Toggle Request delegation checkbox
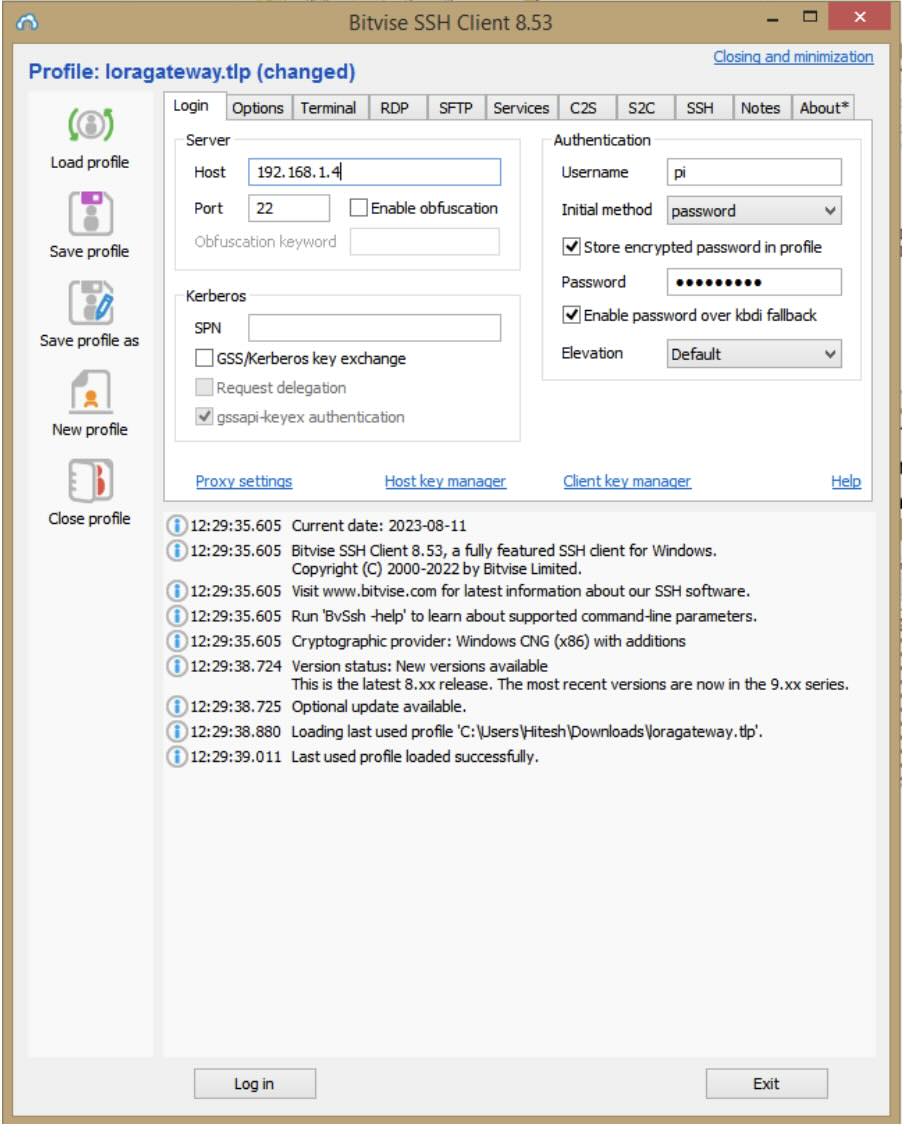 click(x=204, y=388)
